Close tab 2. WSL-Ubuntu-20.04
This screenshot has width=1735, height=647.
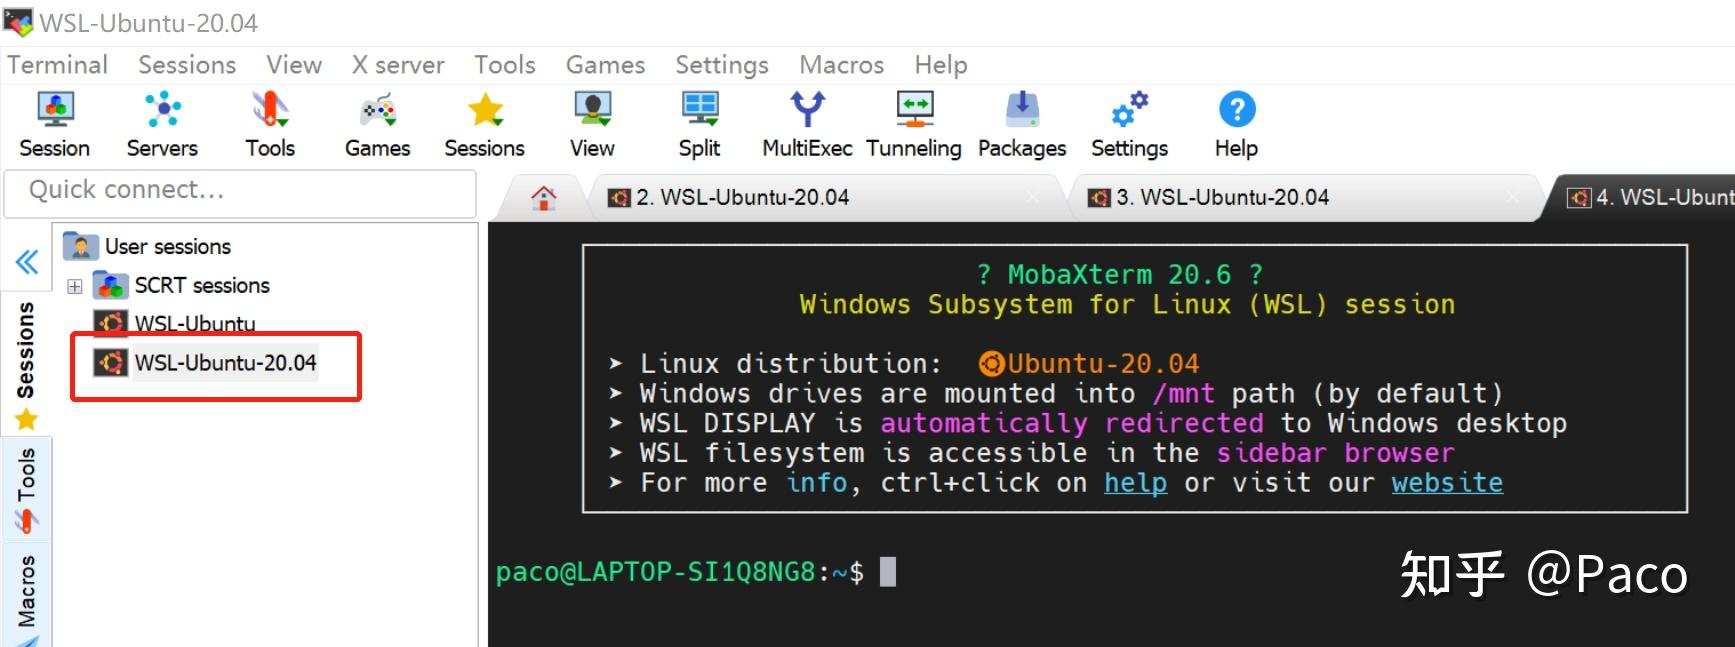1033,198
